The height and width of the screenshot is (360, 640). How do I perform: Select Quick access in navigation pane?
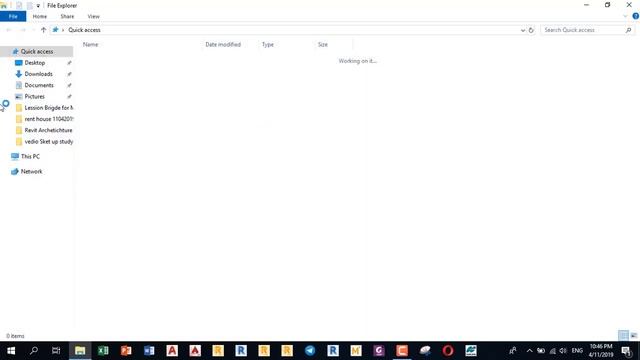tap(37, 51)
